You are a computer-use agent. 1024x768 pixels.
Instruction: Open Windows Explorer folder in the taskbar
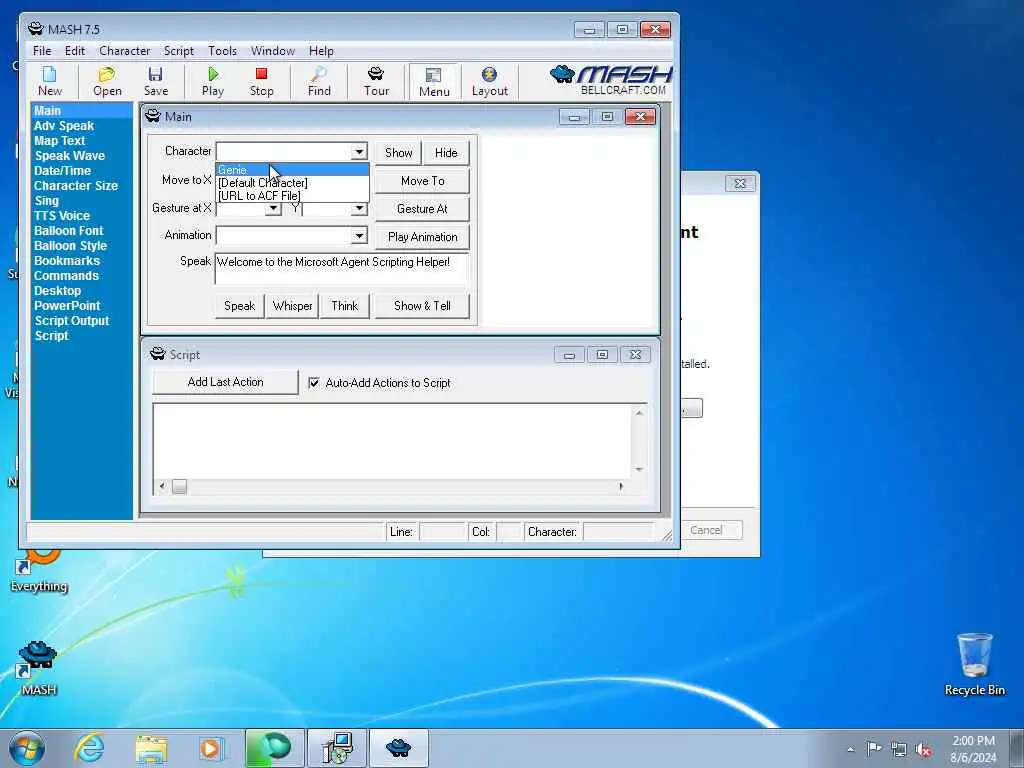coord(152,748)
